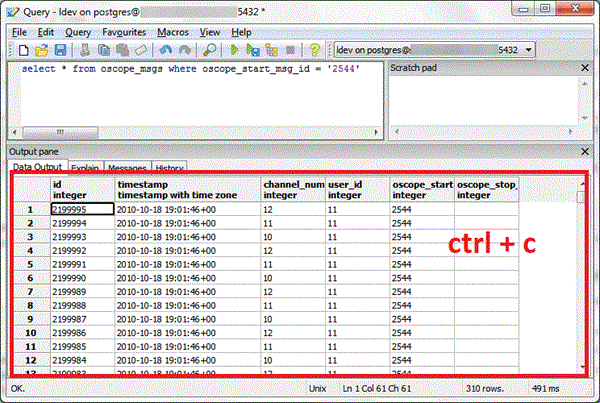Click the Cut scissors icon
Image resolution: width=600 pixels, height=403 pixels.
pos(86,49)
